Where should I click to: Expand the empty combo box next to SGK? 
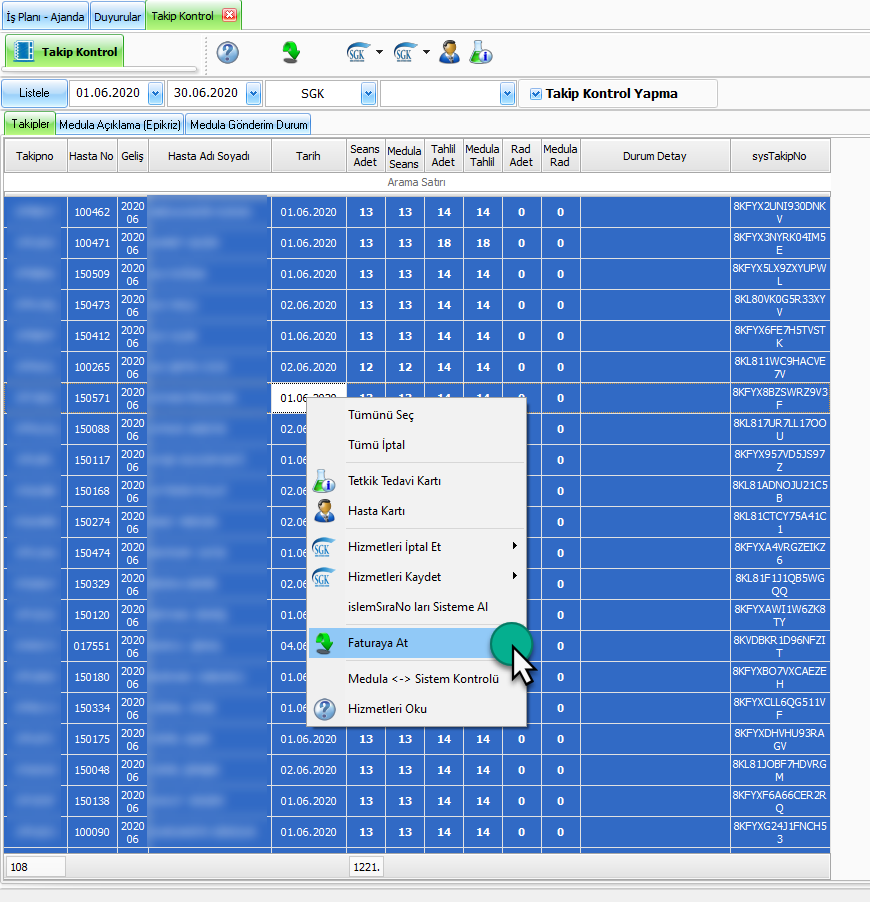(x=507, y=94)
